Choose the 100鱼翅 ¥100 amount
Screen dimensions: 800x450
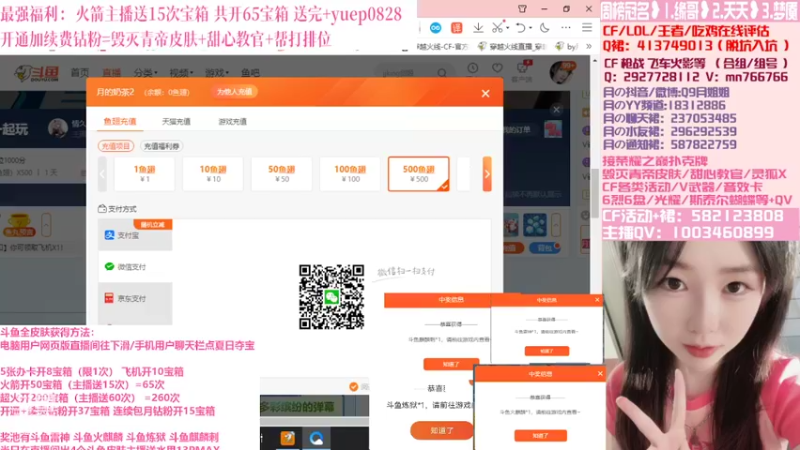click(x=350, y=174)
